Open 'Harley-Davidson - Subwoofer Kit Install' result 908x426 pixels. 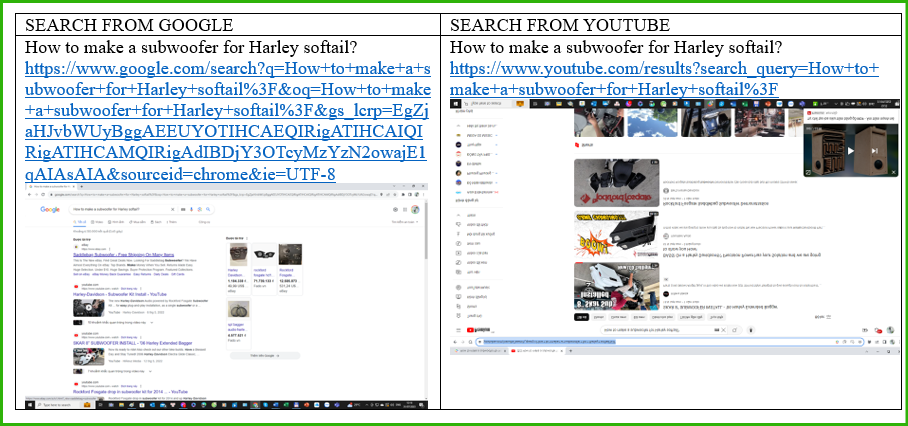(x=119, y=294)
